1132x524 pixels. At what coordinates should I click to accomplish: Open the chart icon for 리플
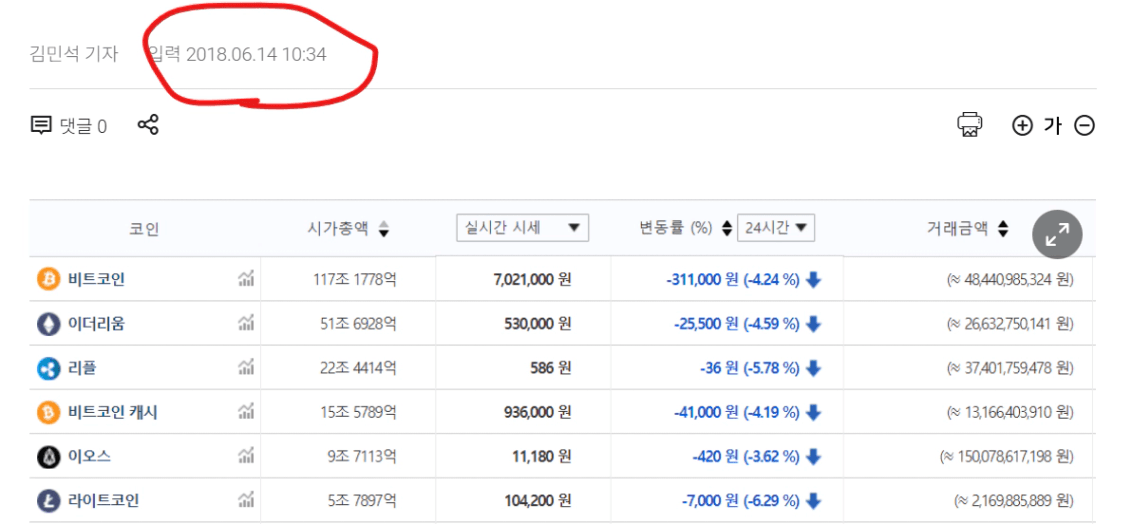pos(246,368)
